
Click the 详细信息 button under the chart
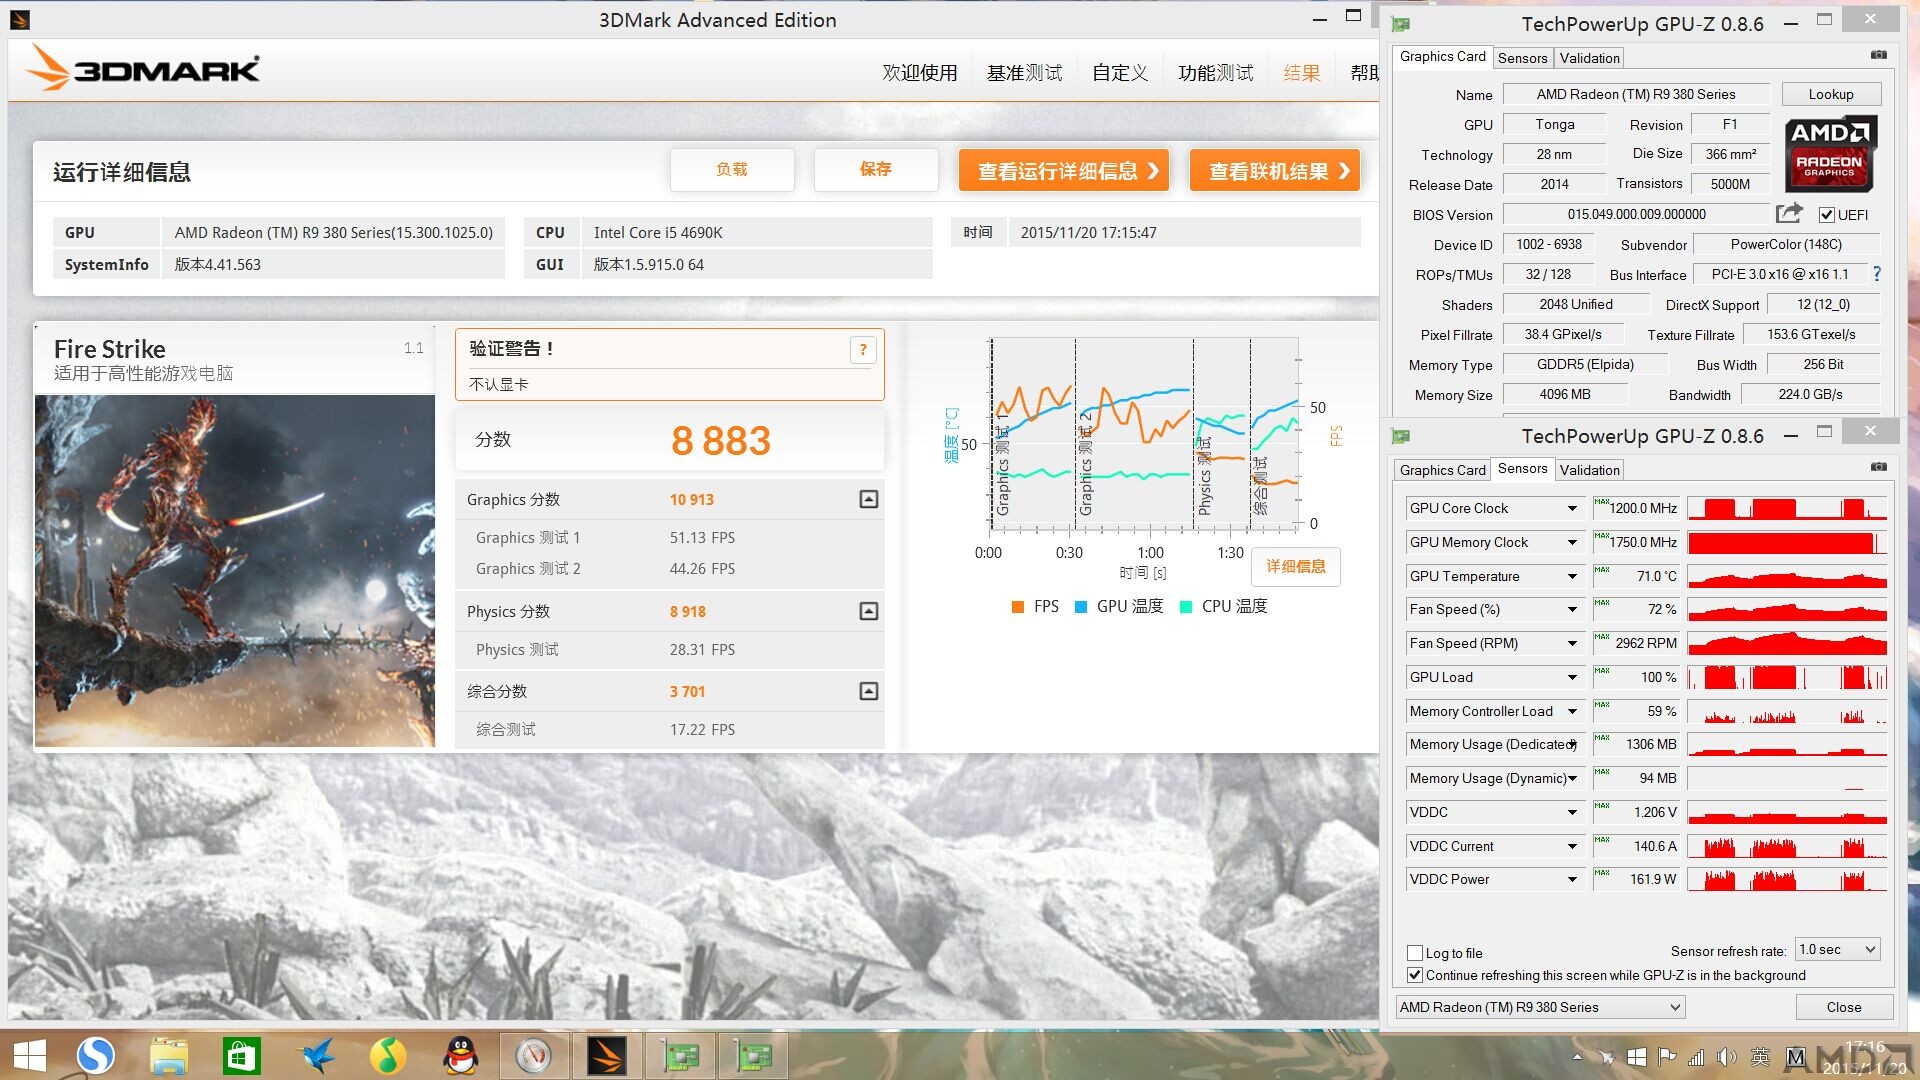(x=1296, y=566)
